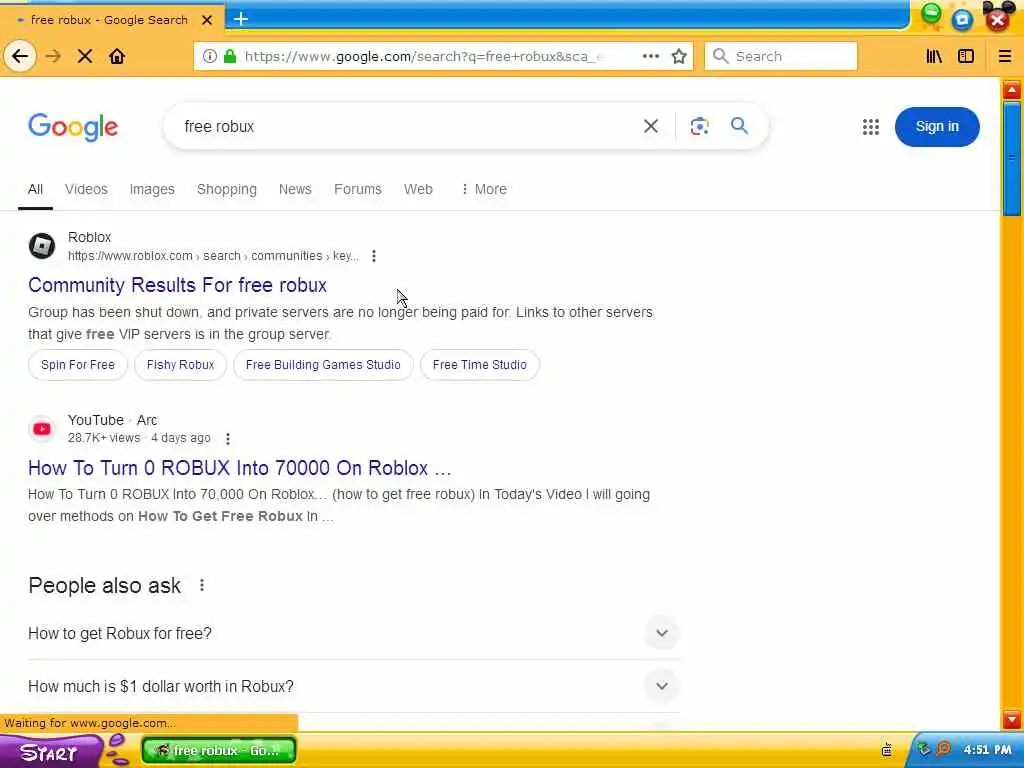Switch to the News tab
Viewport: 1024px width, 768px height.
(295, 189)
